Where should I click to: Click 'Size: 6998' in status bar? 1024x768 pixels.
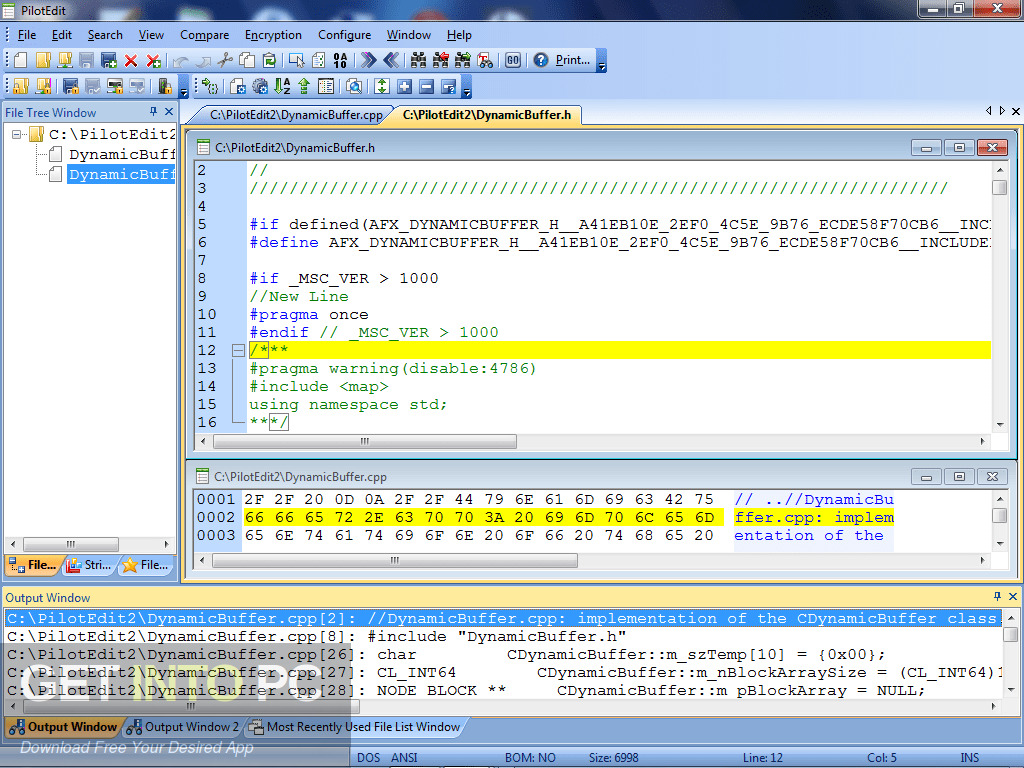tap(613, 758)
